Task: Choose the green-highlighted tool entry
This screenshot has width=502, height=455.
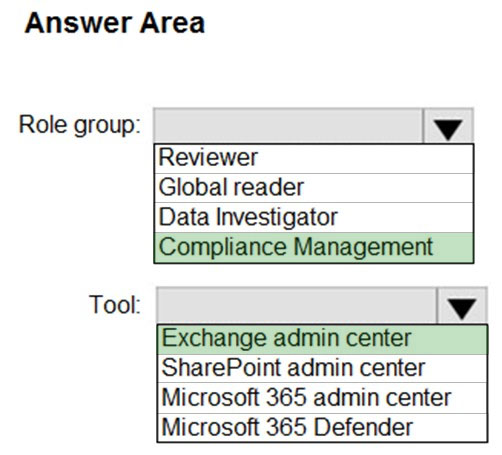Action: (322, 339)
